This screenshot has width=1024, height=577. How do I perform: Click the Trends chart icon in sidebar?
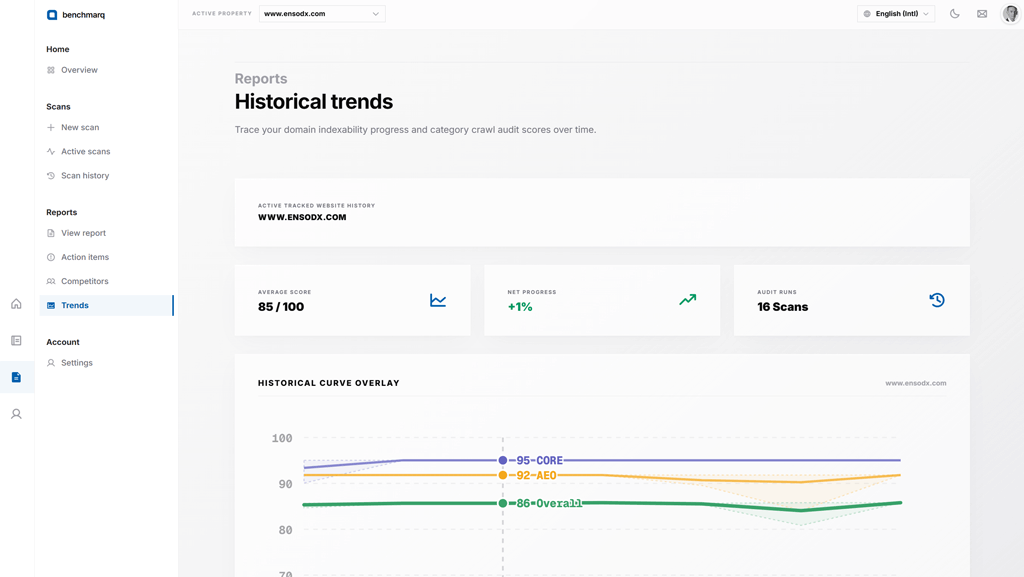[x=51, y=305]
